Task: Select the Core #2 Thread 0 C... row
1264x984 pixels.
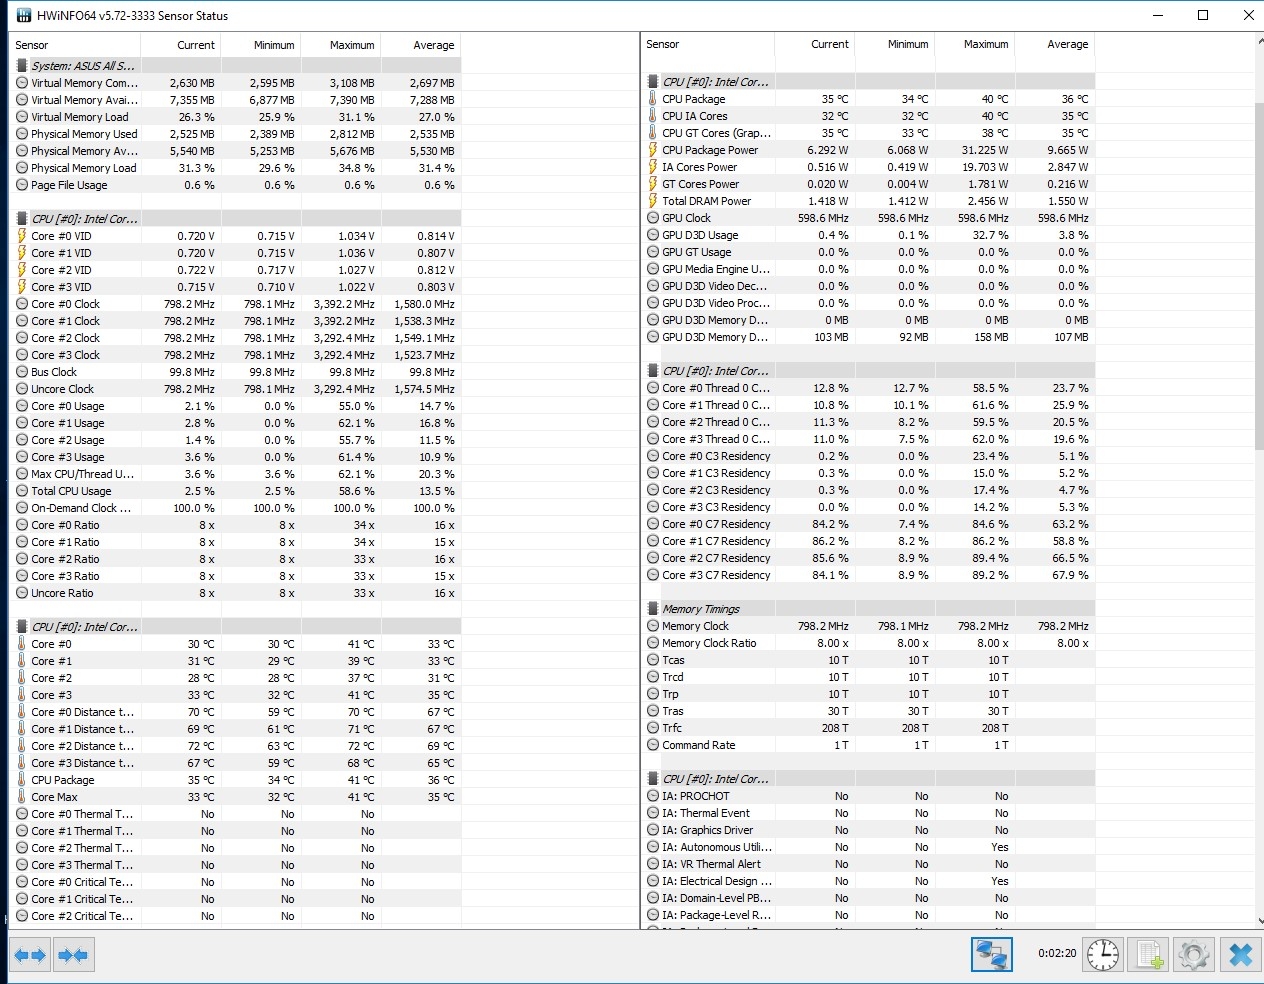Action: coord(868,422)
